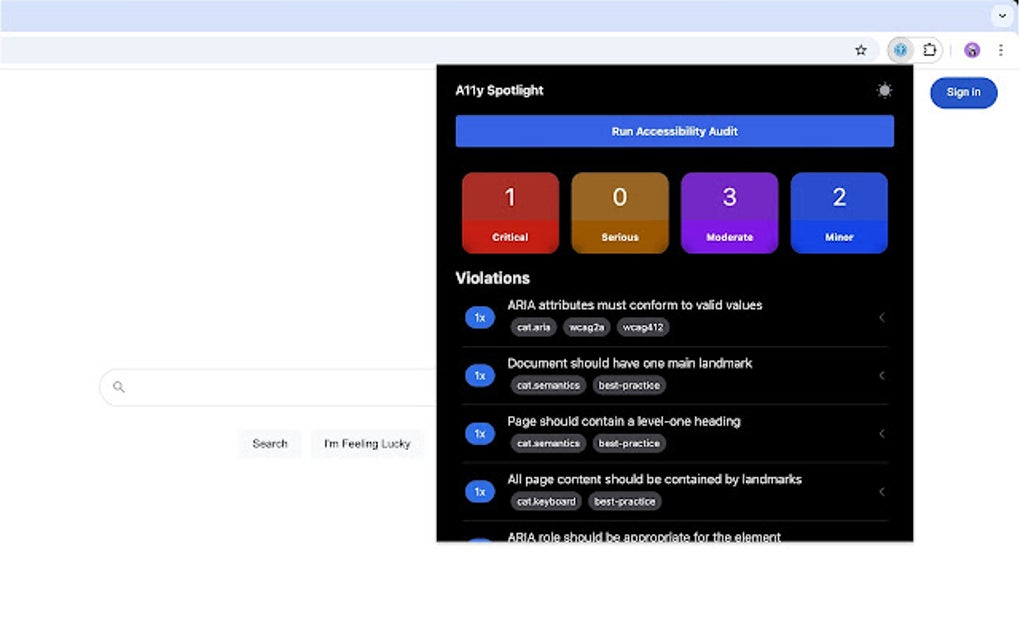Click the Search button on the page
The image size is (1020, 638).
(270, 444)
